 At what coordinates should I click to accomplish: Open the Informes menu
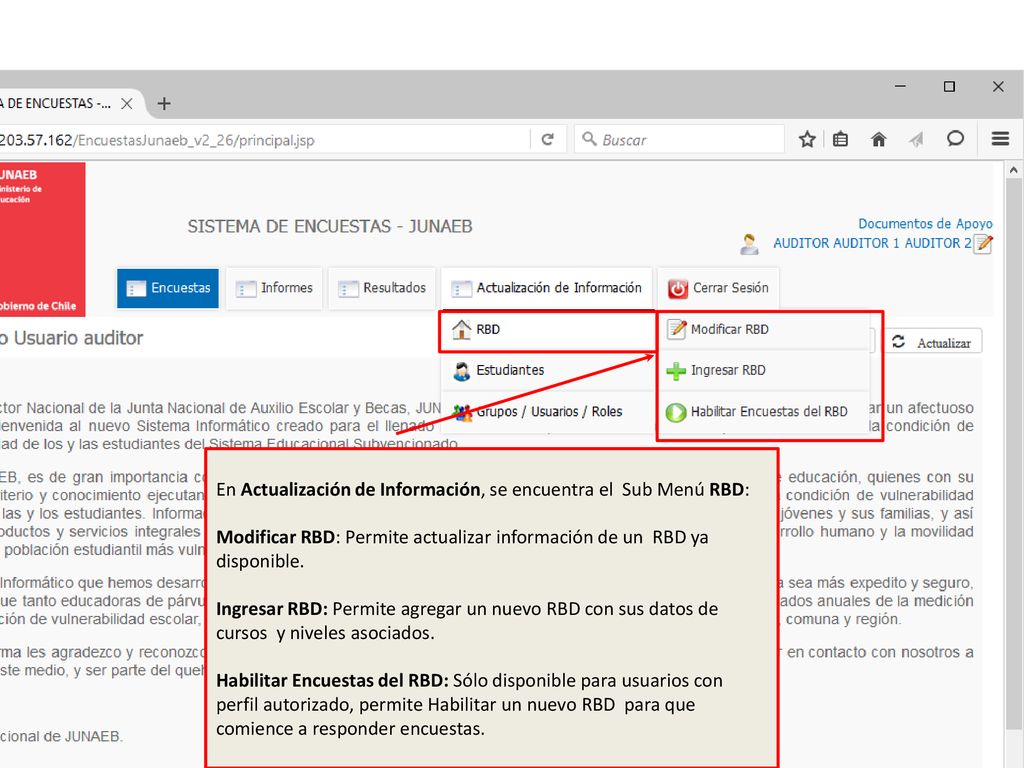click(x=274, y=288)
